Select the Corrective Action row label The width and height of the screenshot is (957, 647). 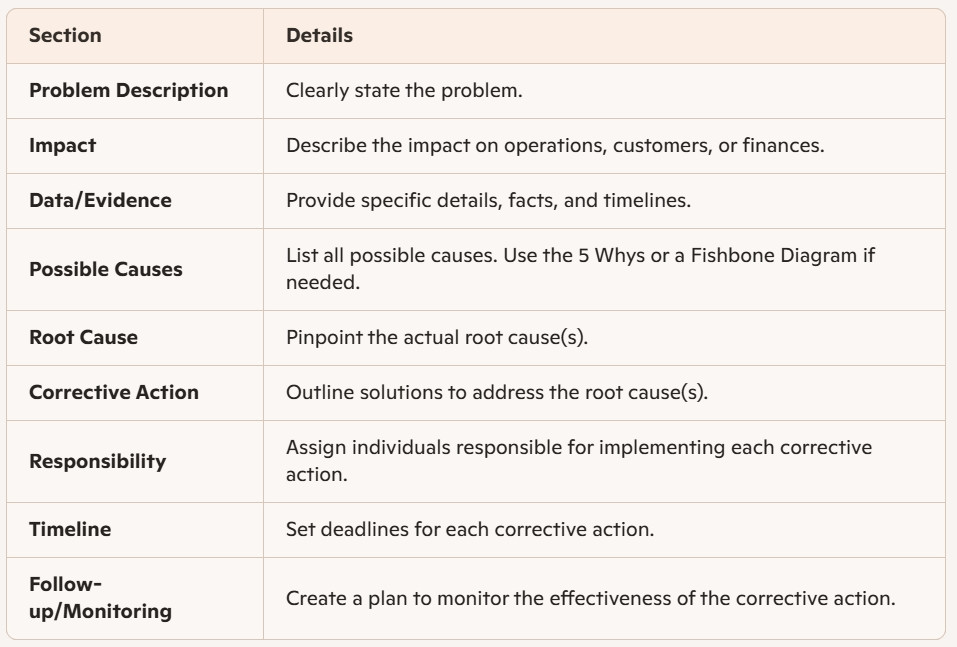point(114,392)
